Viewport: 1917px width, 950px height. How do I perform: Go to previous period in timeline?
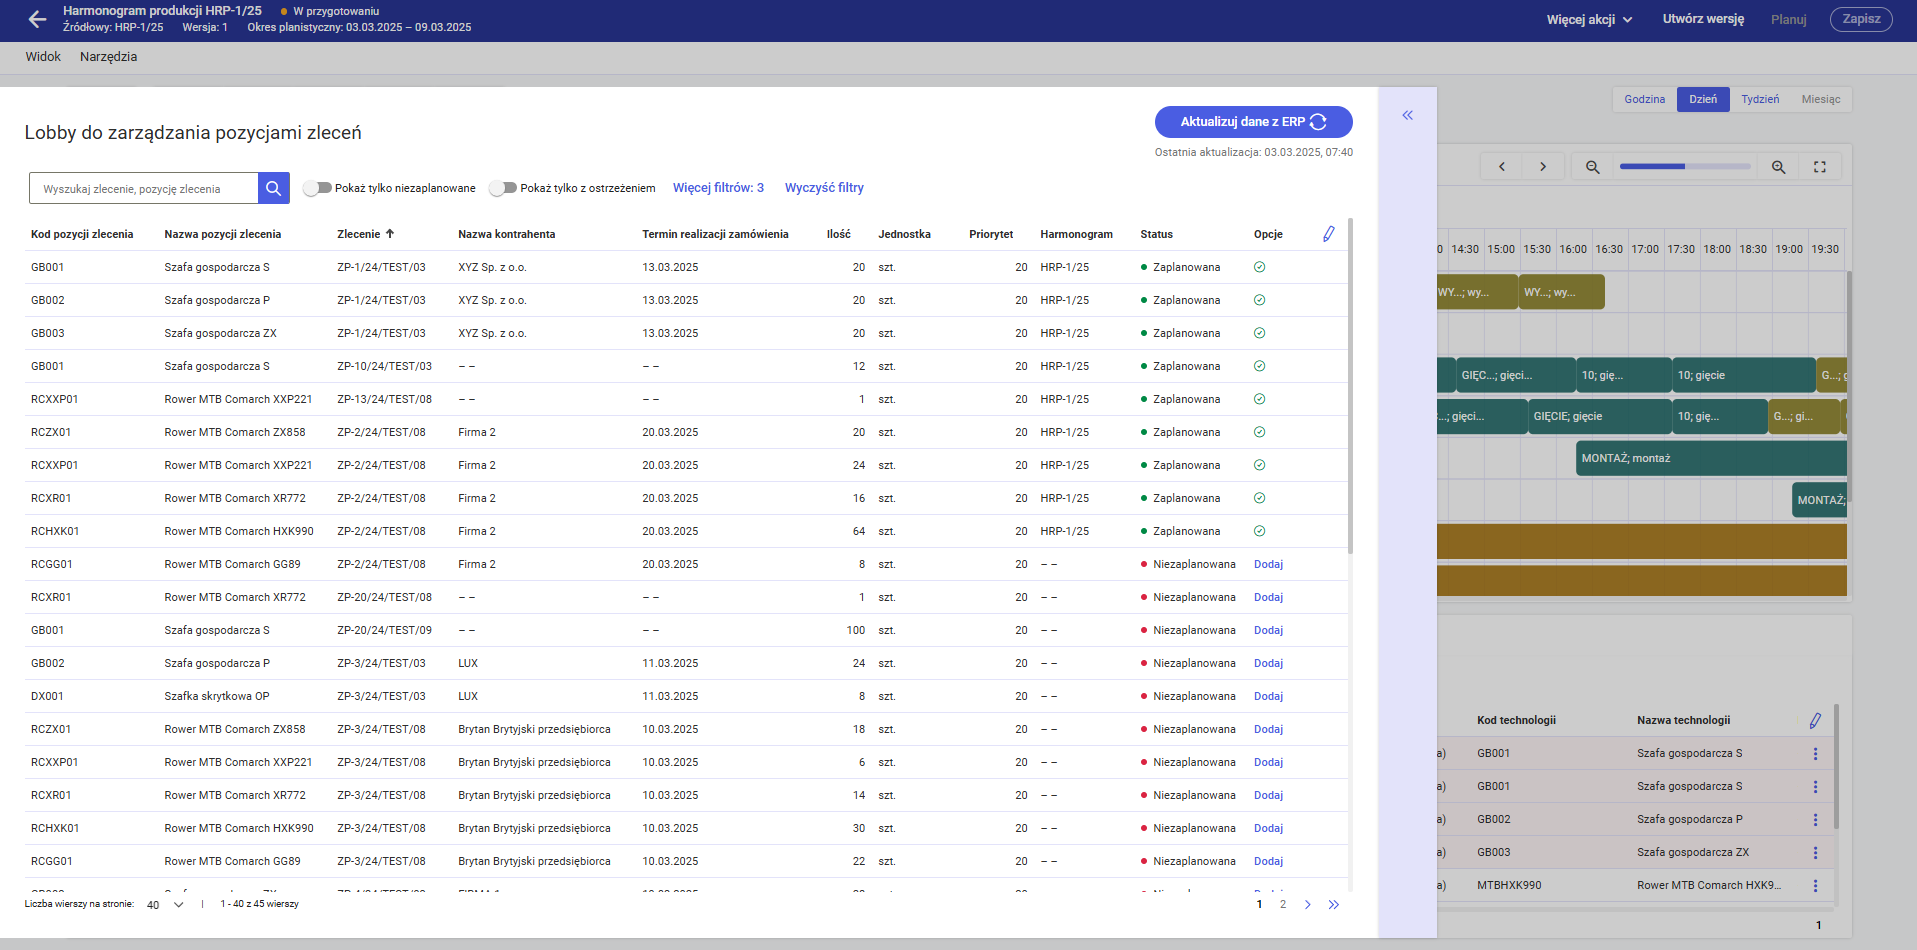pos(1501,167)
